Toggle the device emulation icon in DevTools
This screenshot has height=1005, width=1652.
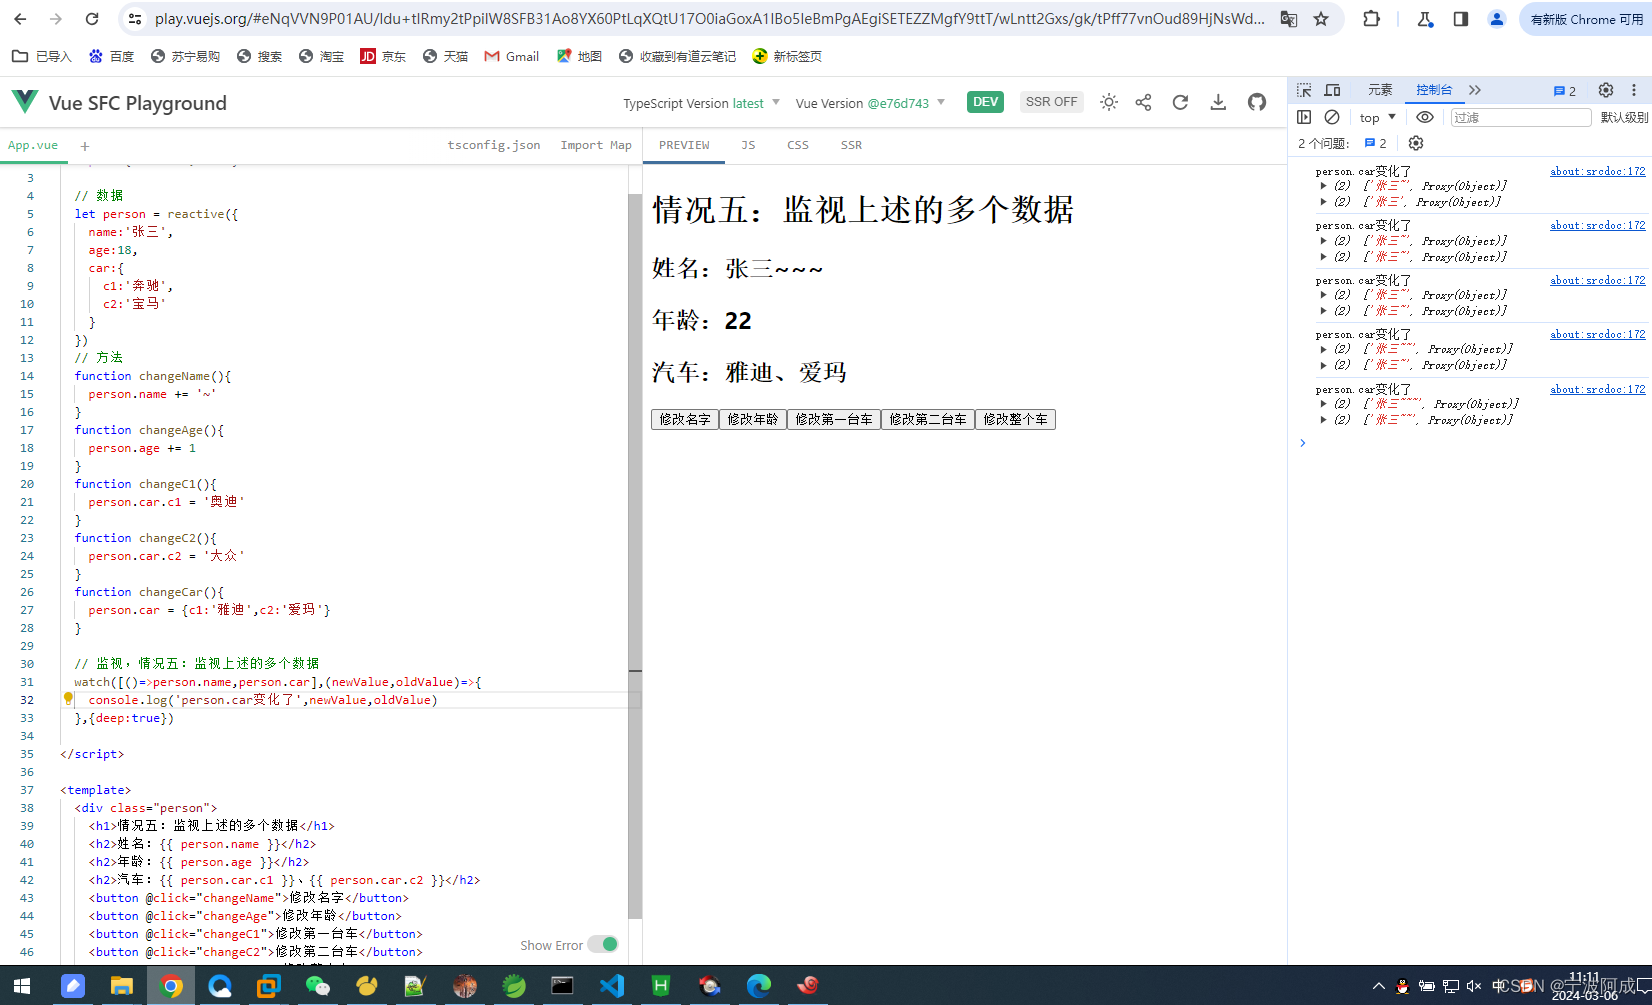1332,90
